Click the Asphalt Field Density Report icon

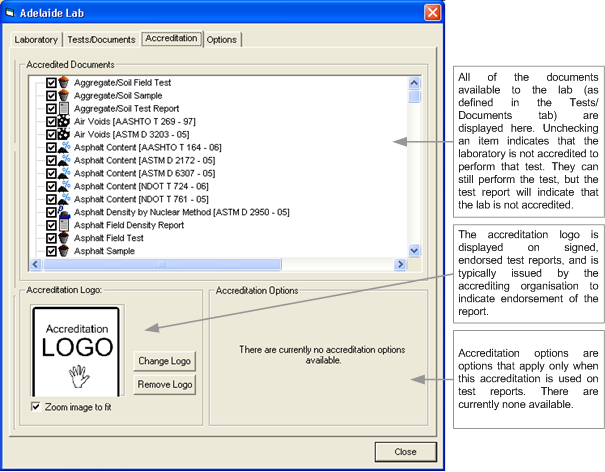coord(64,225)
